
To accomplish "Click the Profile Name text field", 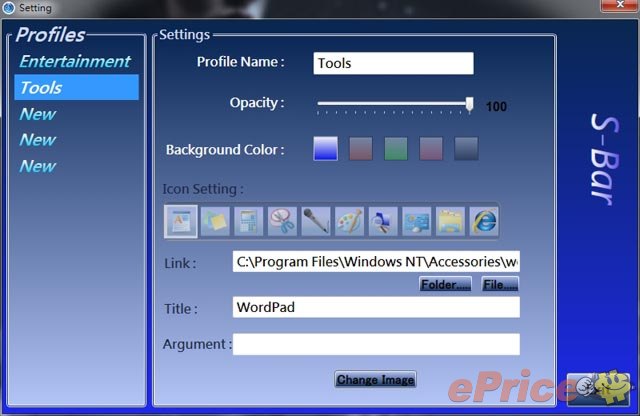I will tap(393, 63).
